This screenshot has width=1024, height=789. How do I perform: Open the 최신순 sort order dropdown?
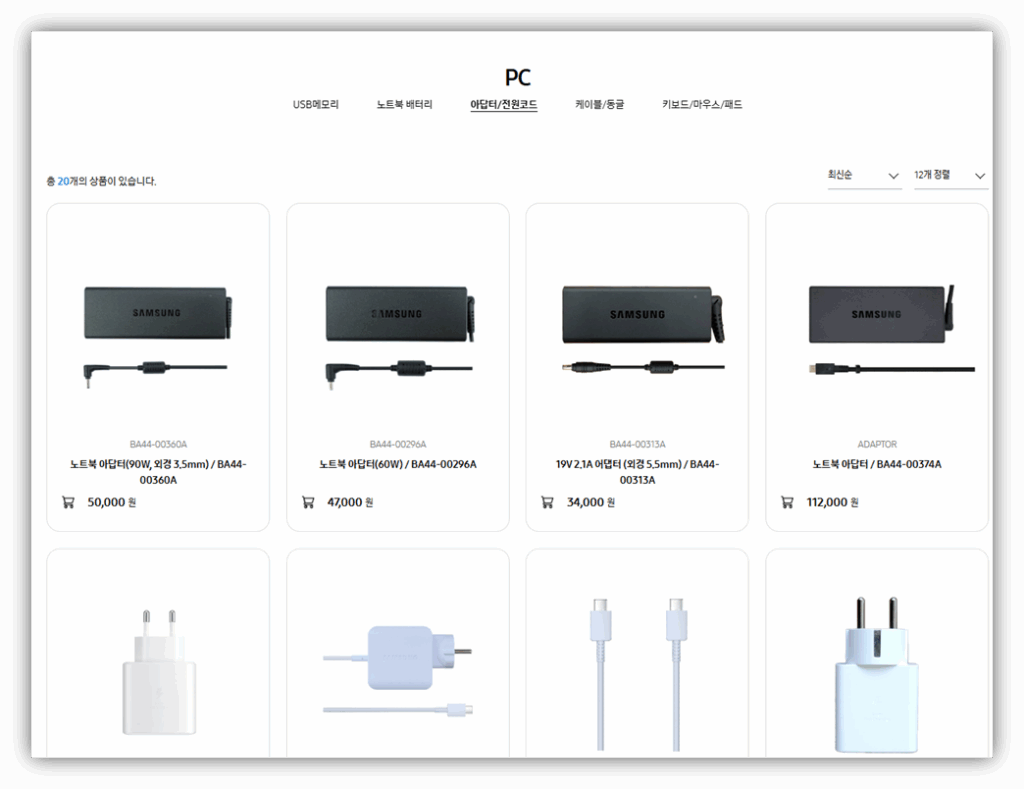pyautogui.click(x=864, y=176)
